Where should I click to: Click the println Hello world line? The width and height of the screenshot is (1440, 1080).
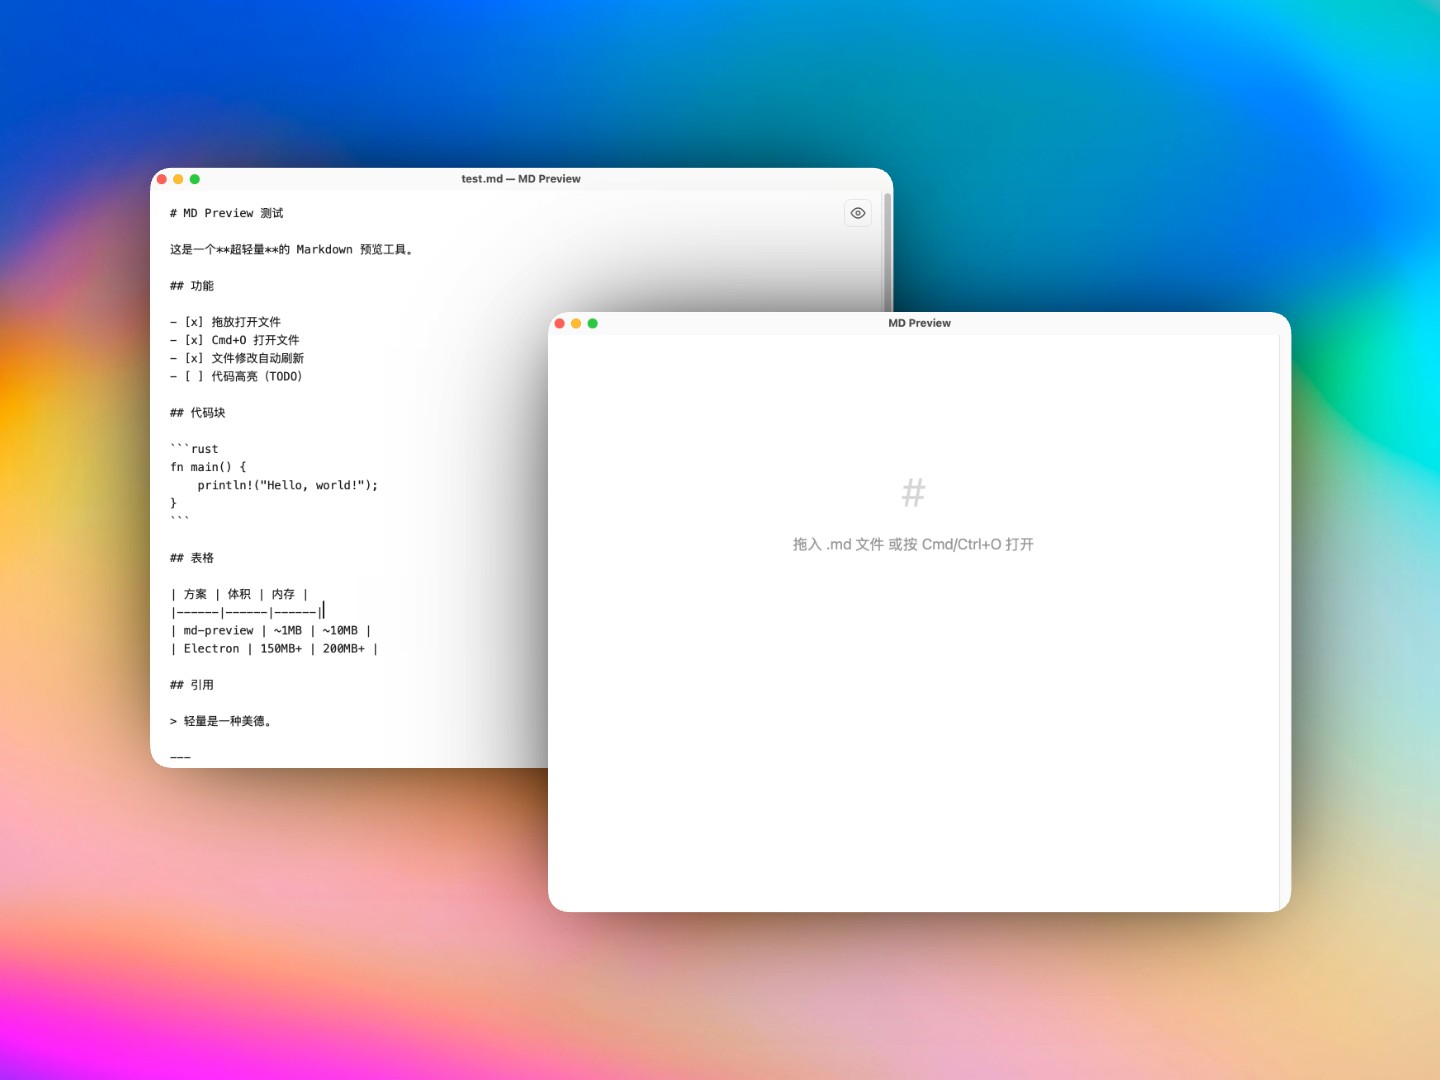click(x=288, y=485)
